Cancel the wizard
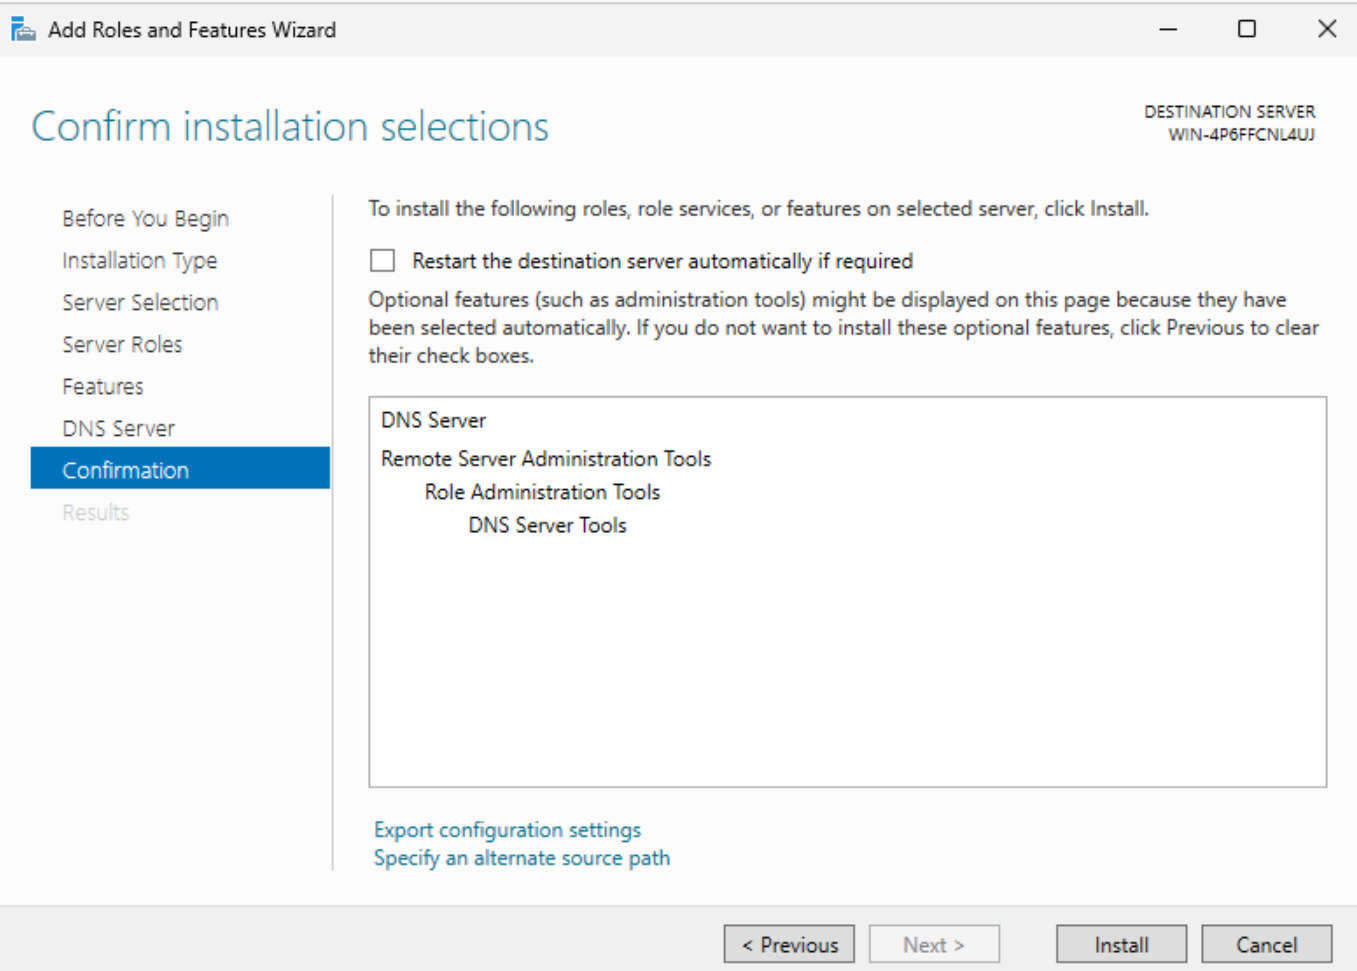Viewport: 1357px width, 971px height. (1266, 945)
